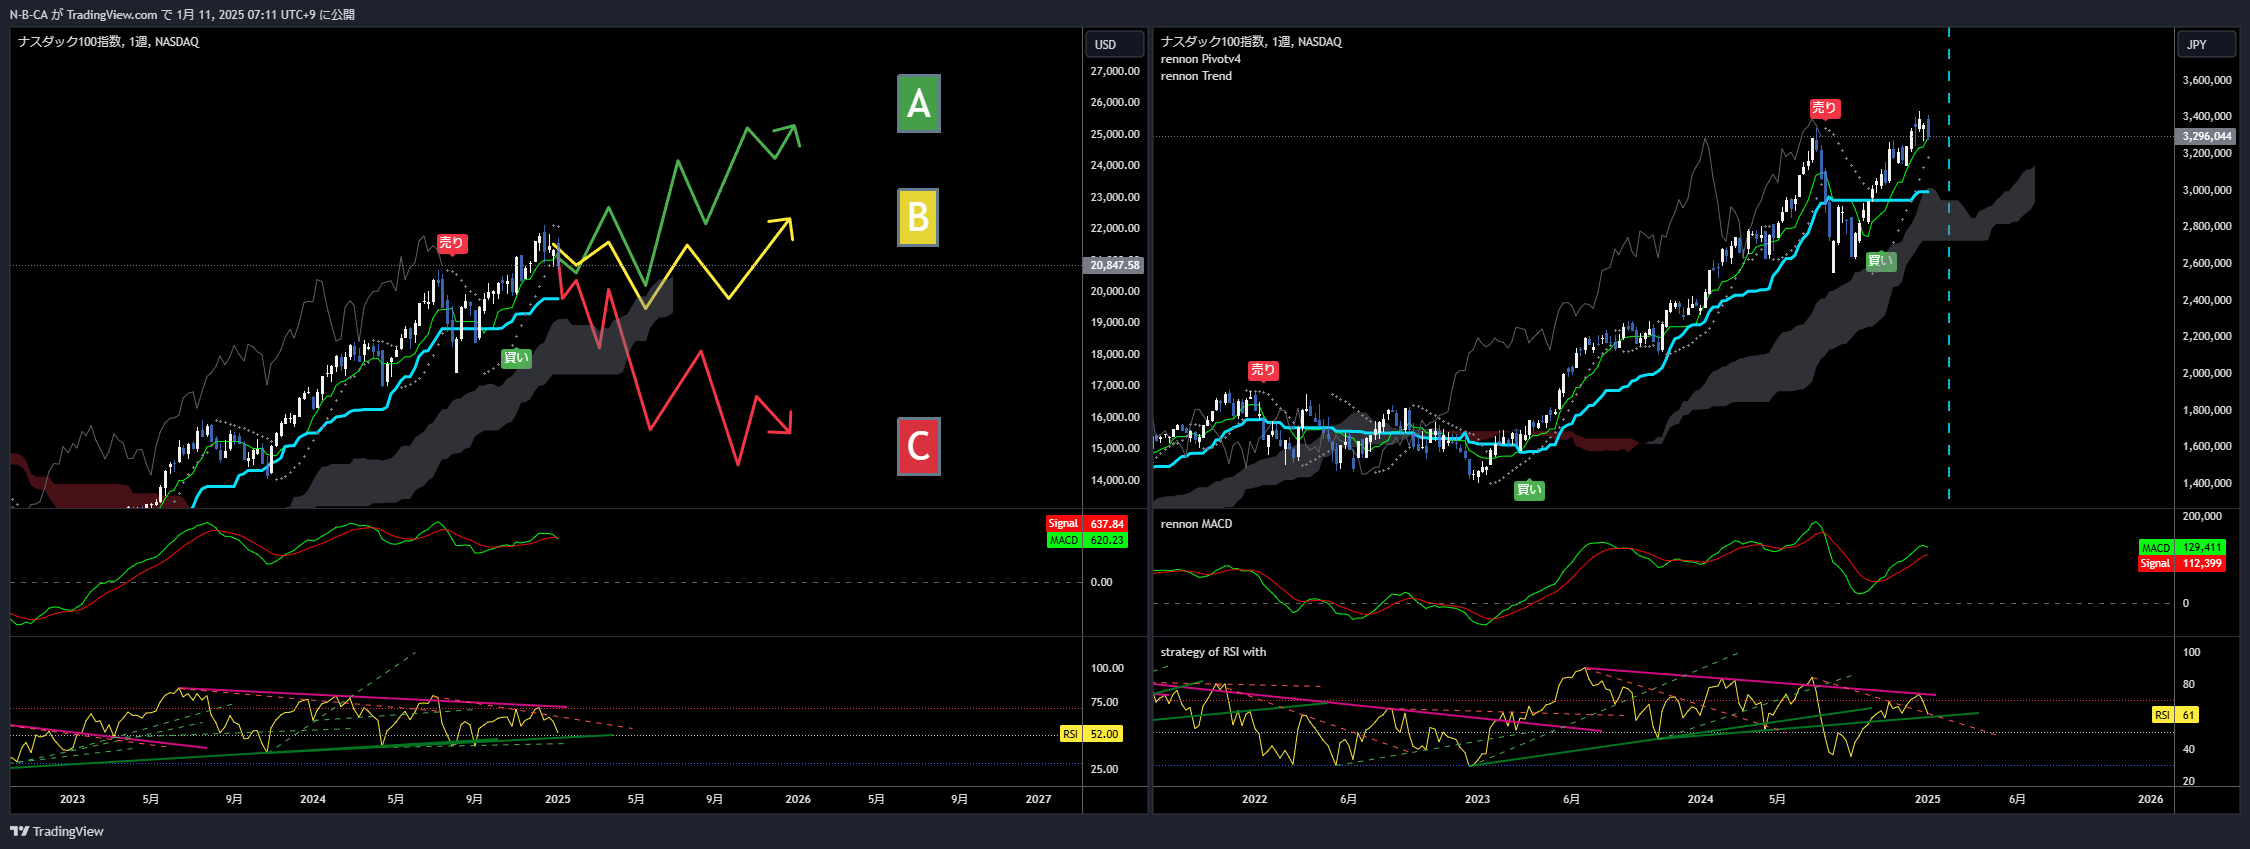Click the 2024 label on right chart time axis

(1700, 799)
